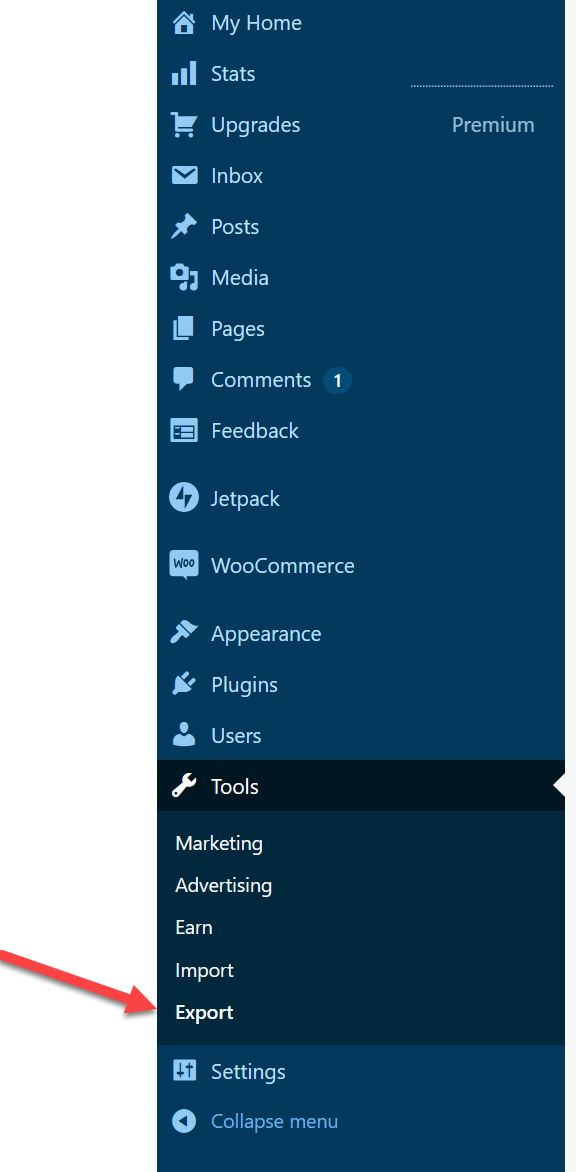The width and height of the screenshot is (576, 1172).
Task: Open the Jetpack menu label
Action: (245, 499)
